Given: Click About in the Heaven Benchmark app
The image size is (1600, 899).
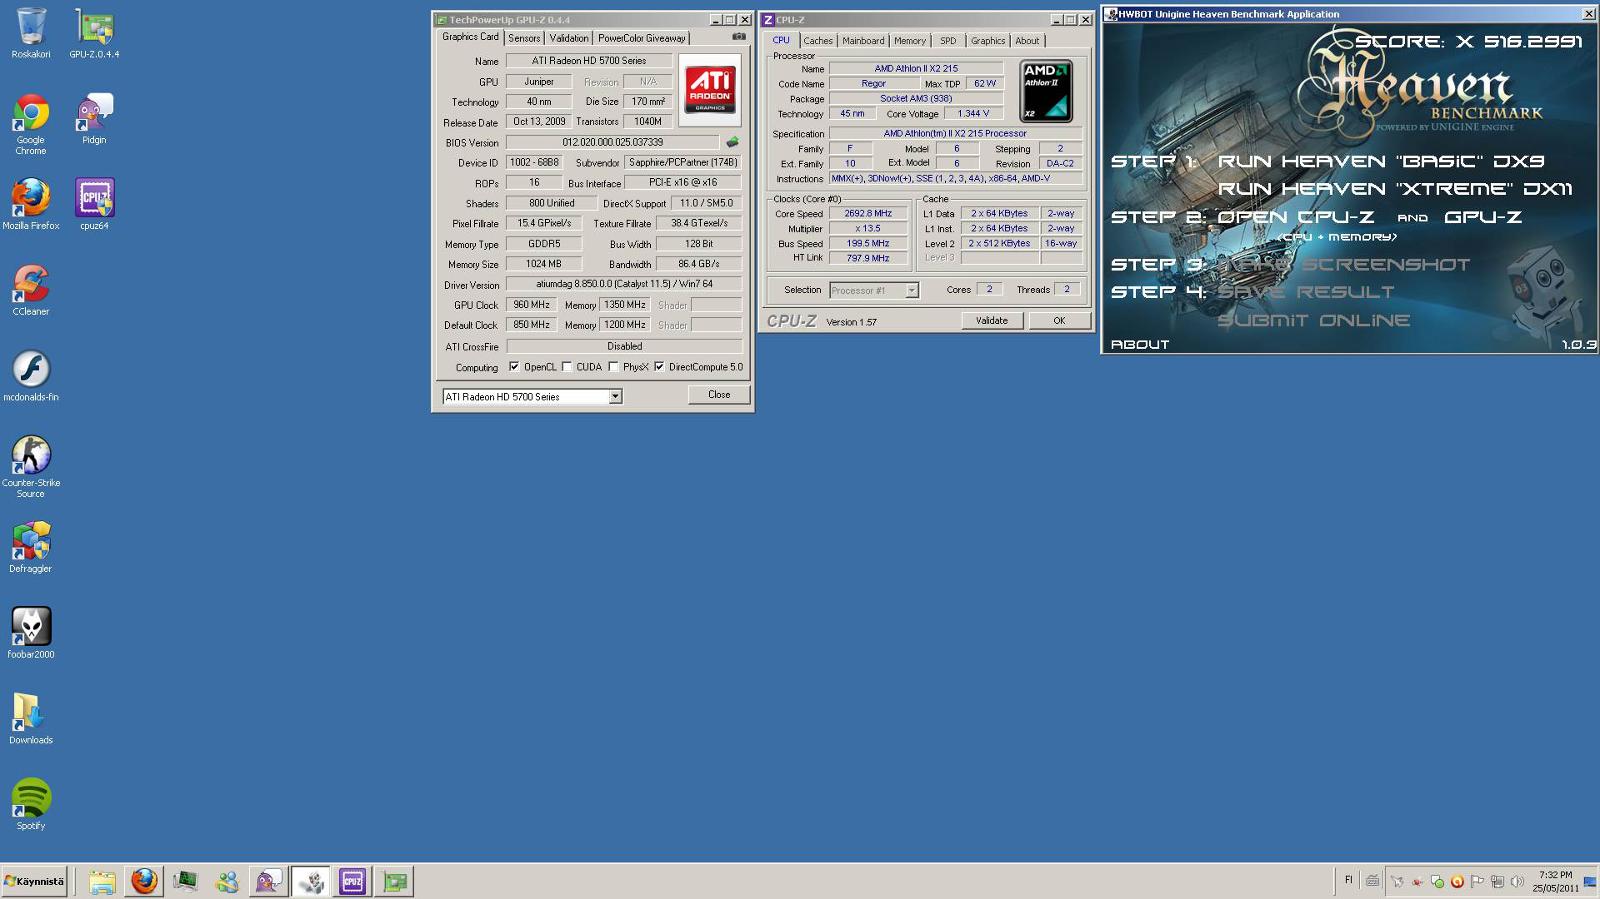Looking at the screenshot, I should [x=1140, y=344].
